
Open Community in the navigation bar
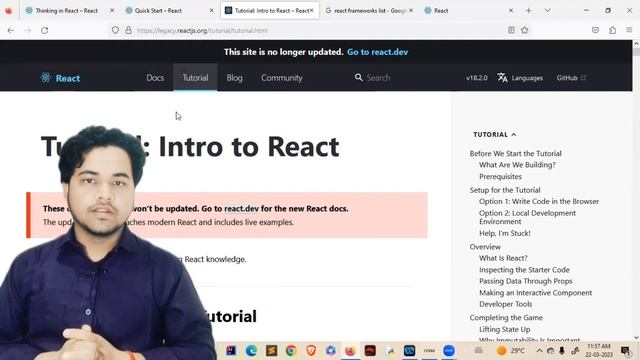[282, 78]
